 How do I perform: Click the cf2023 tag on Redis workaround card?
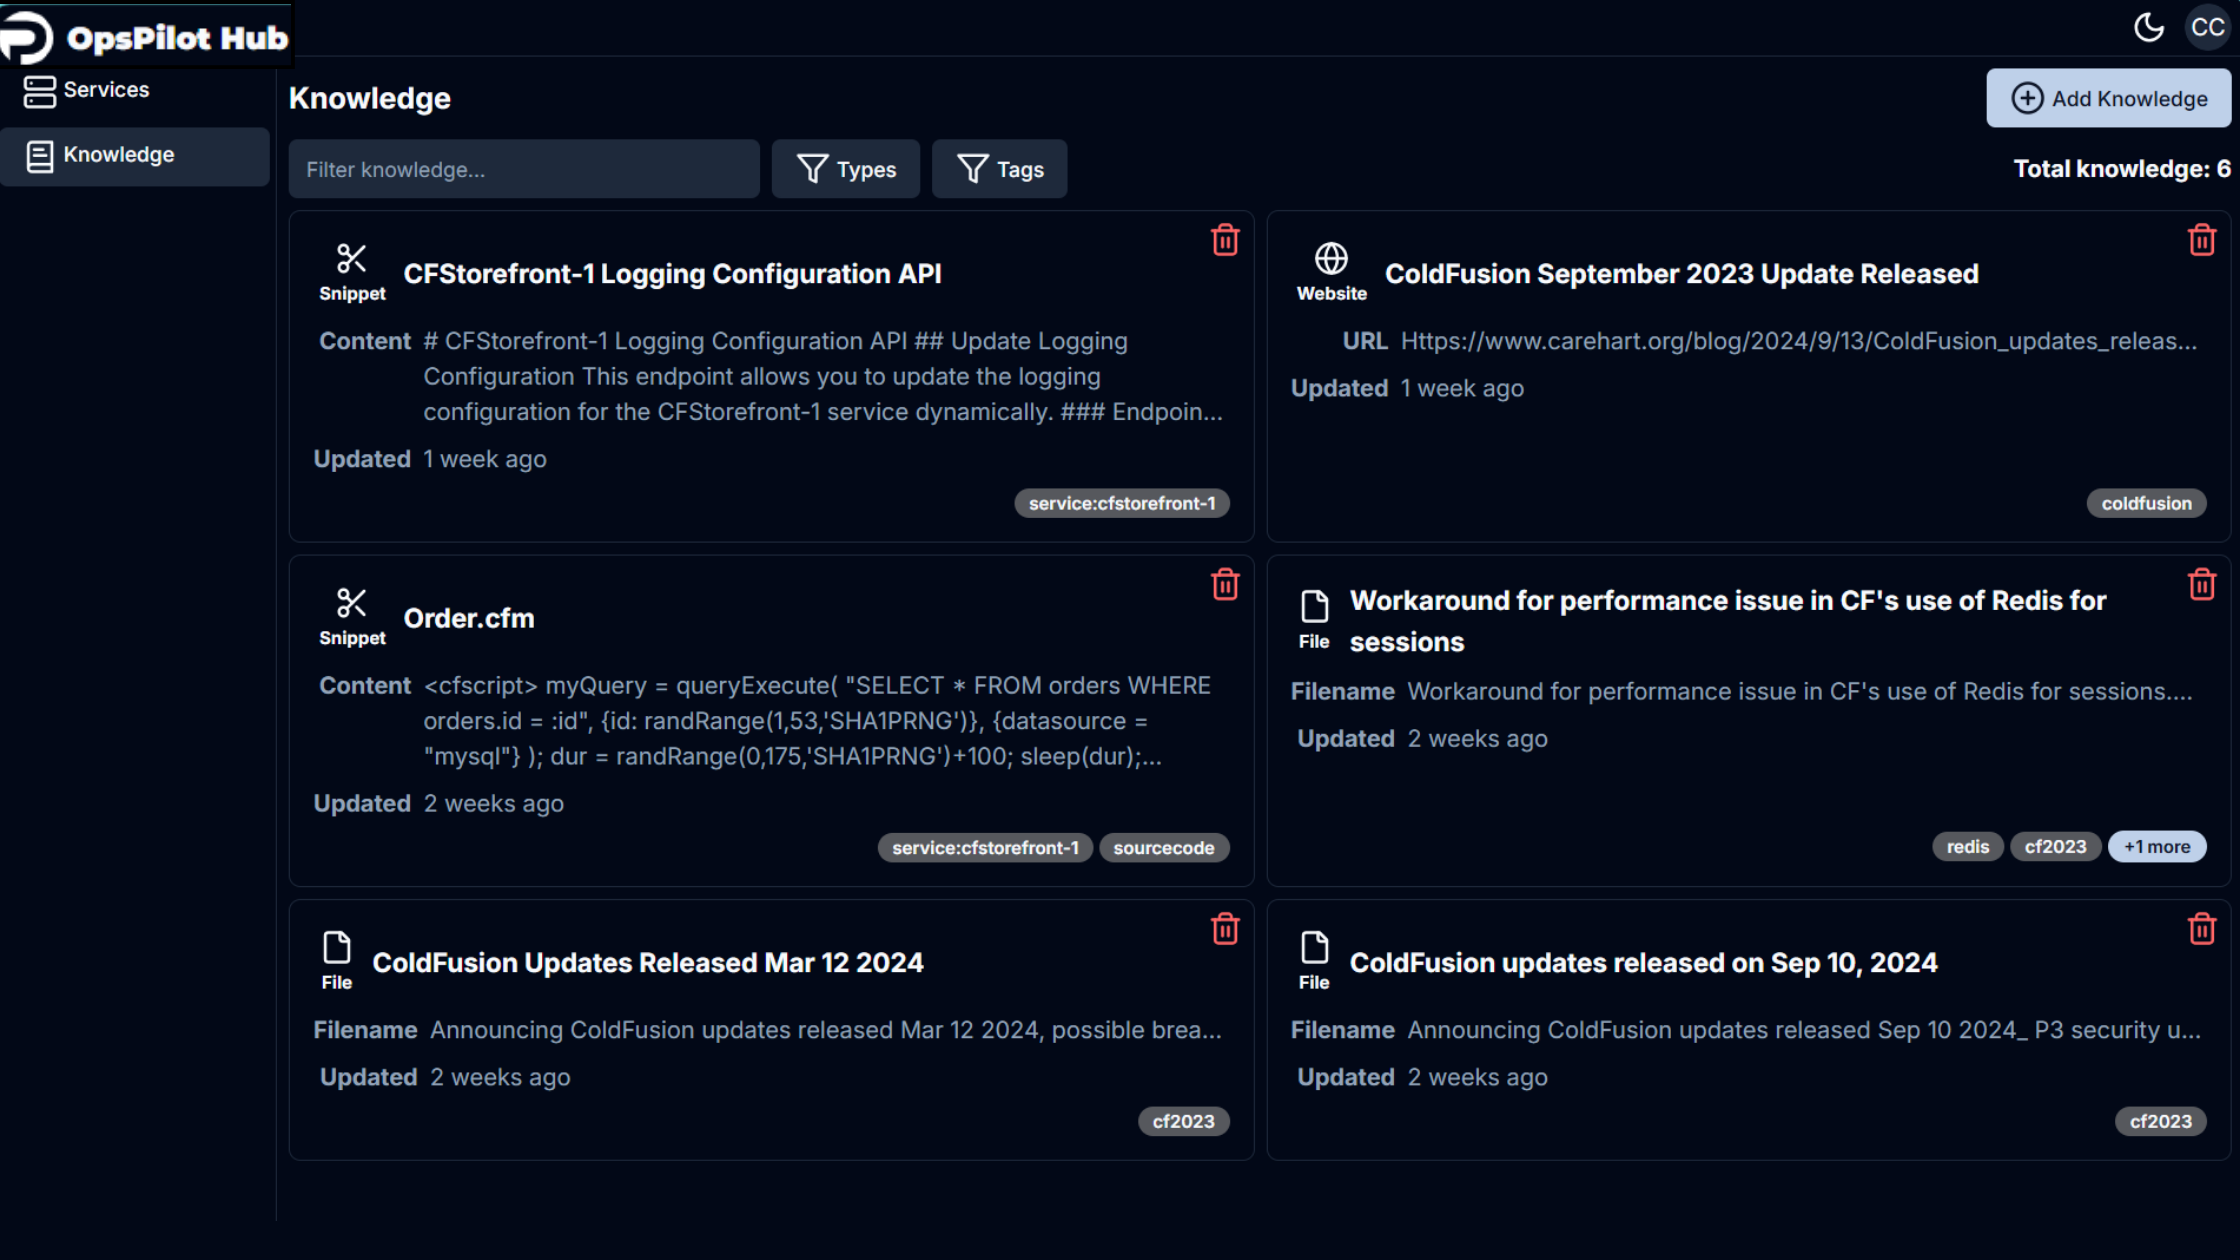coord(2056,847)
